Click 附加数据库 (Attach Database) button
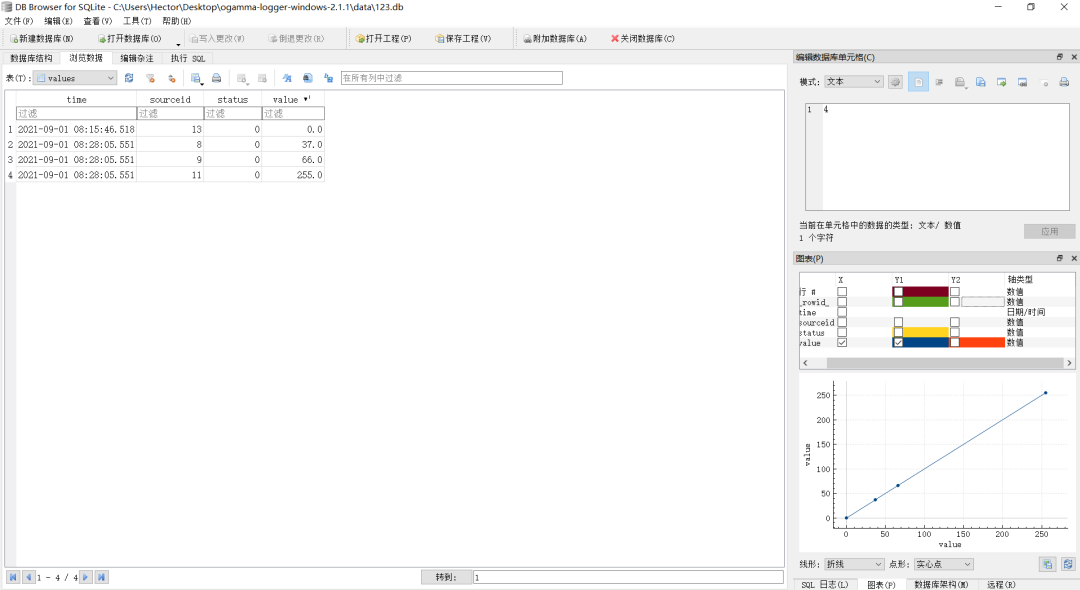This screenshot has height=590, width=1080. point(554,39)
